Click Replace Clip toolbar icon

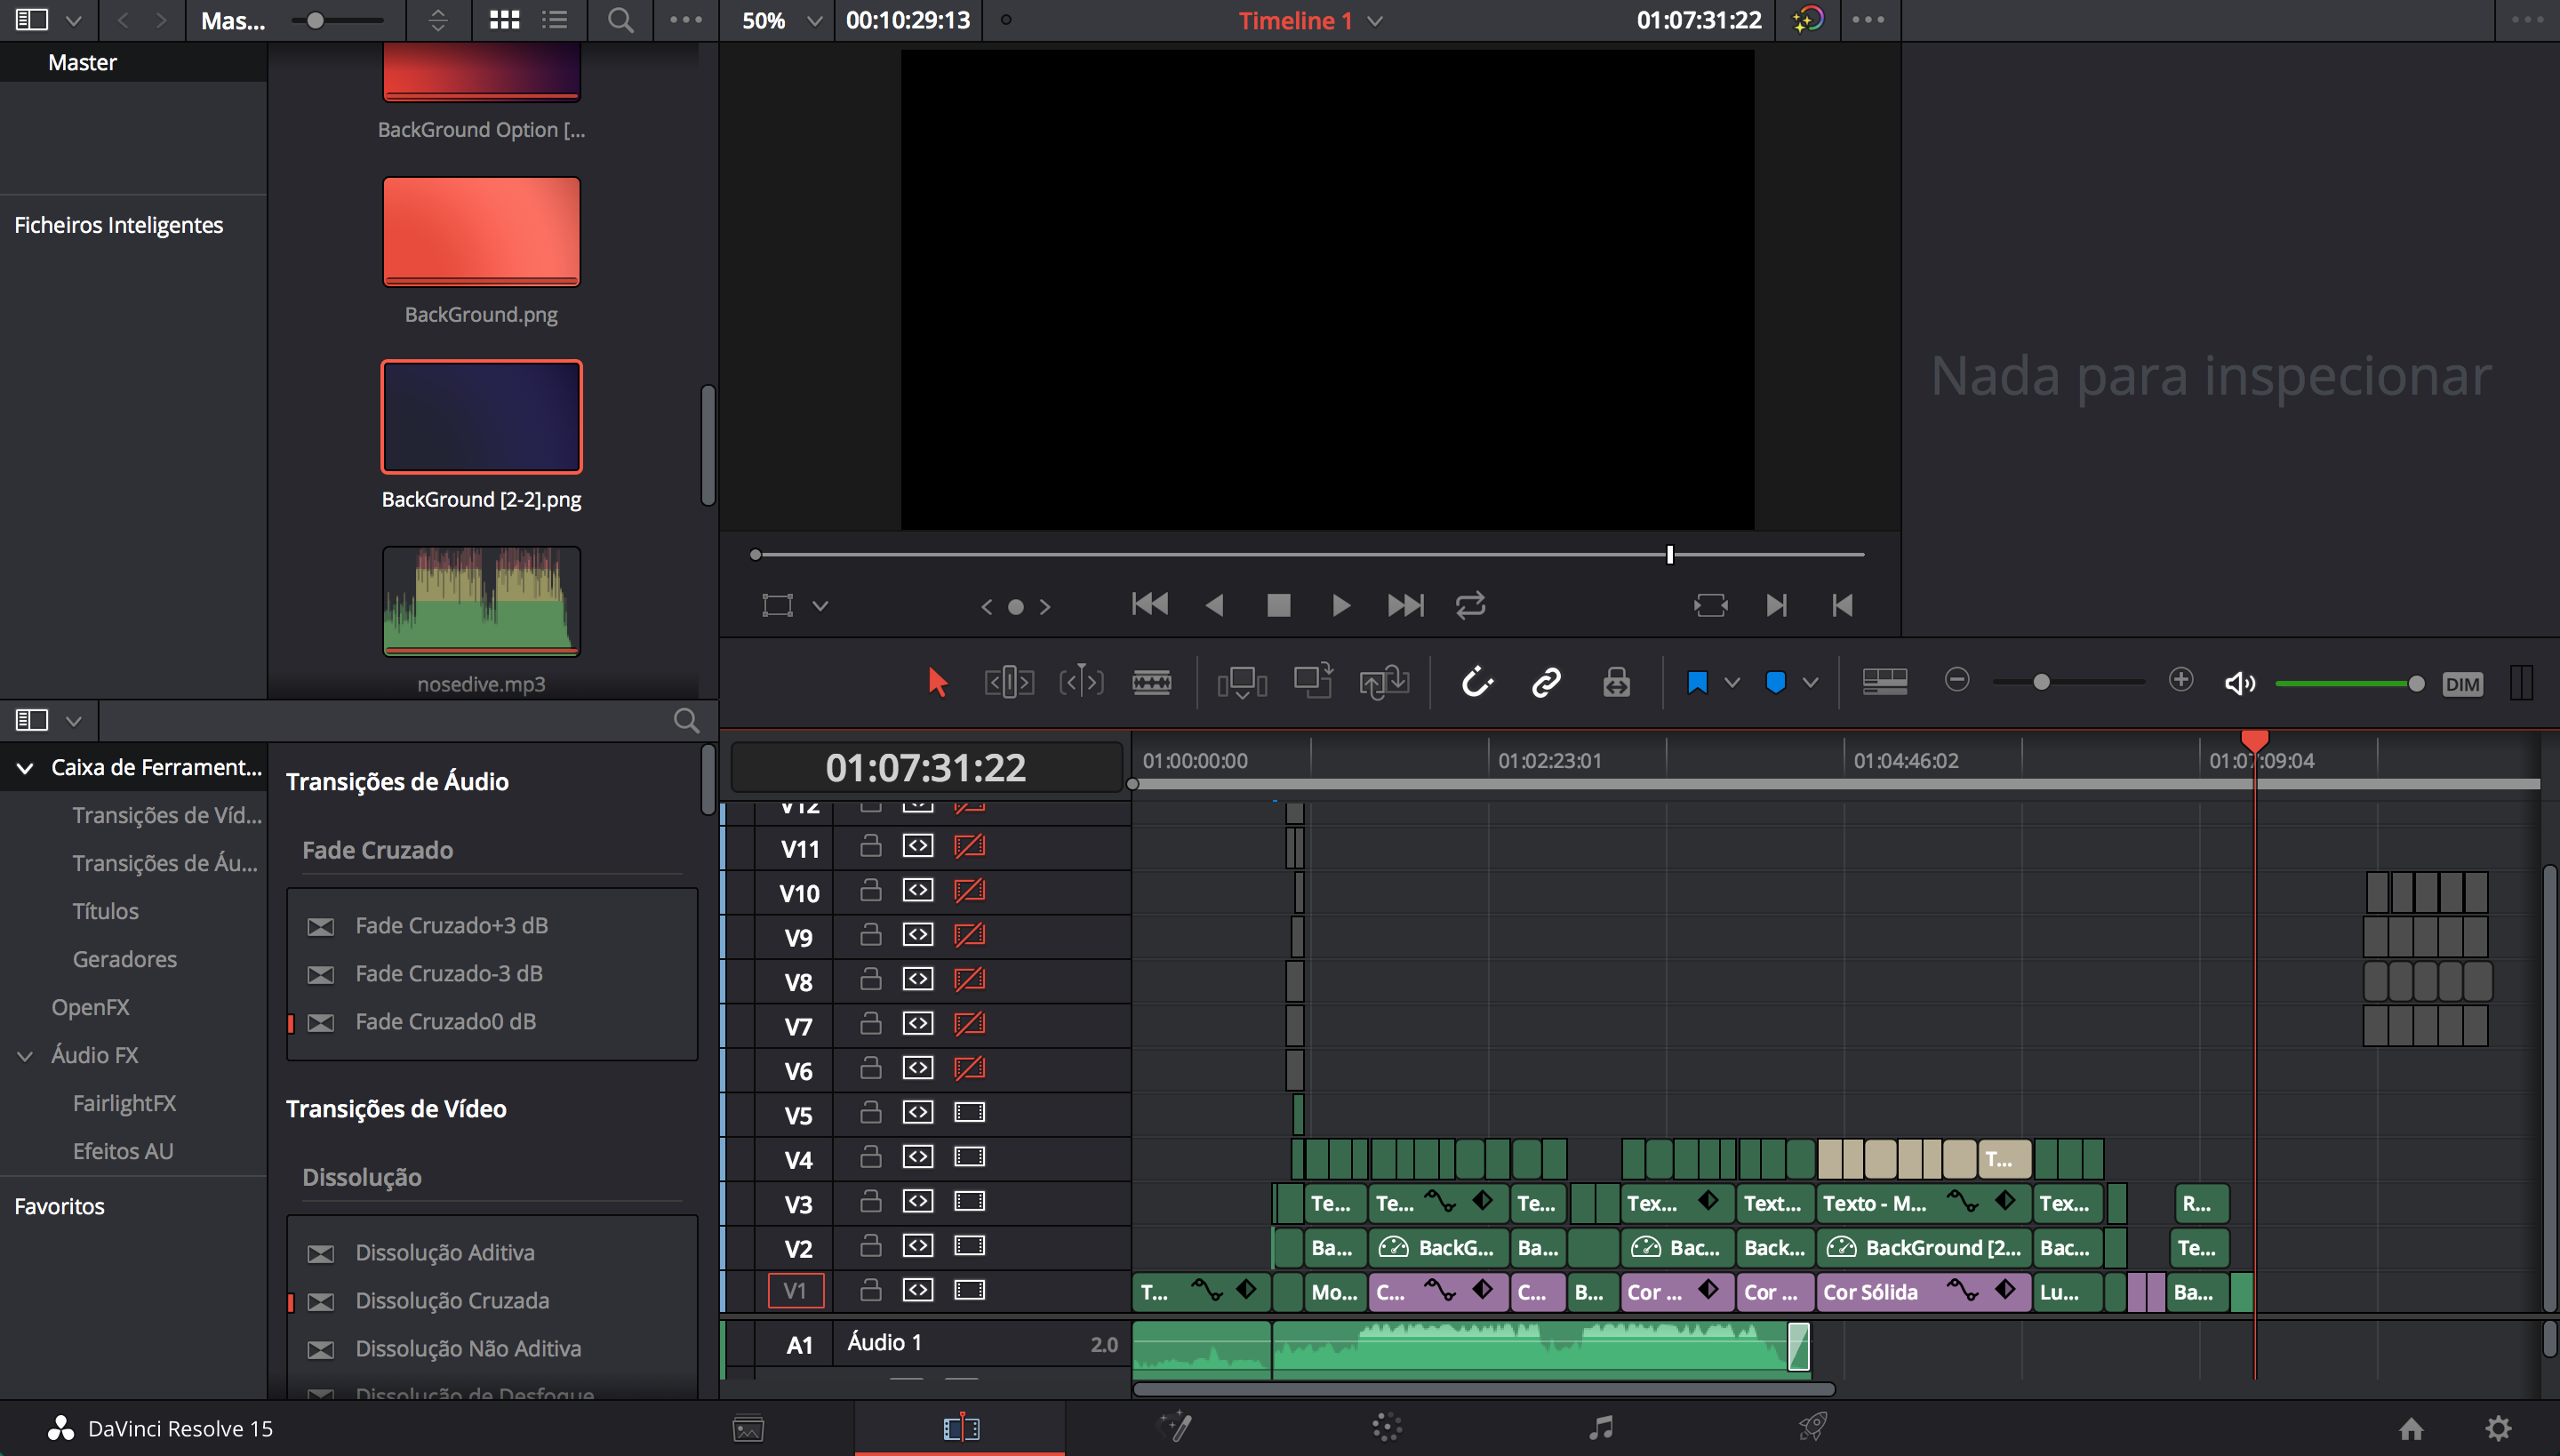(1385, 682)
